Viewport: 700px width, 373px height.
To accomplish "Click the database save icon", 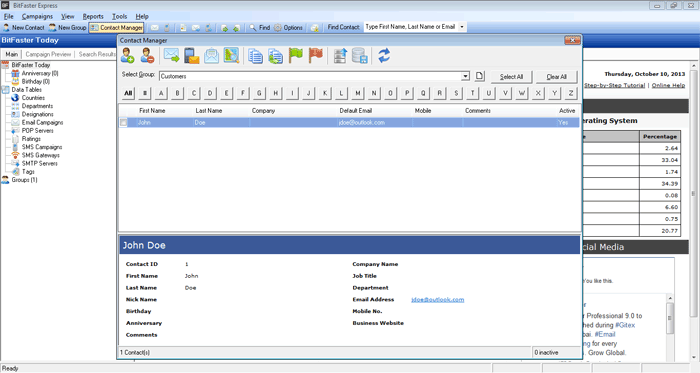I will tap(359, 56).
